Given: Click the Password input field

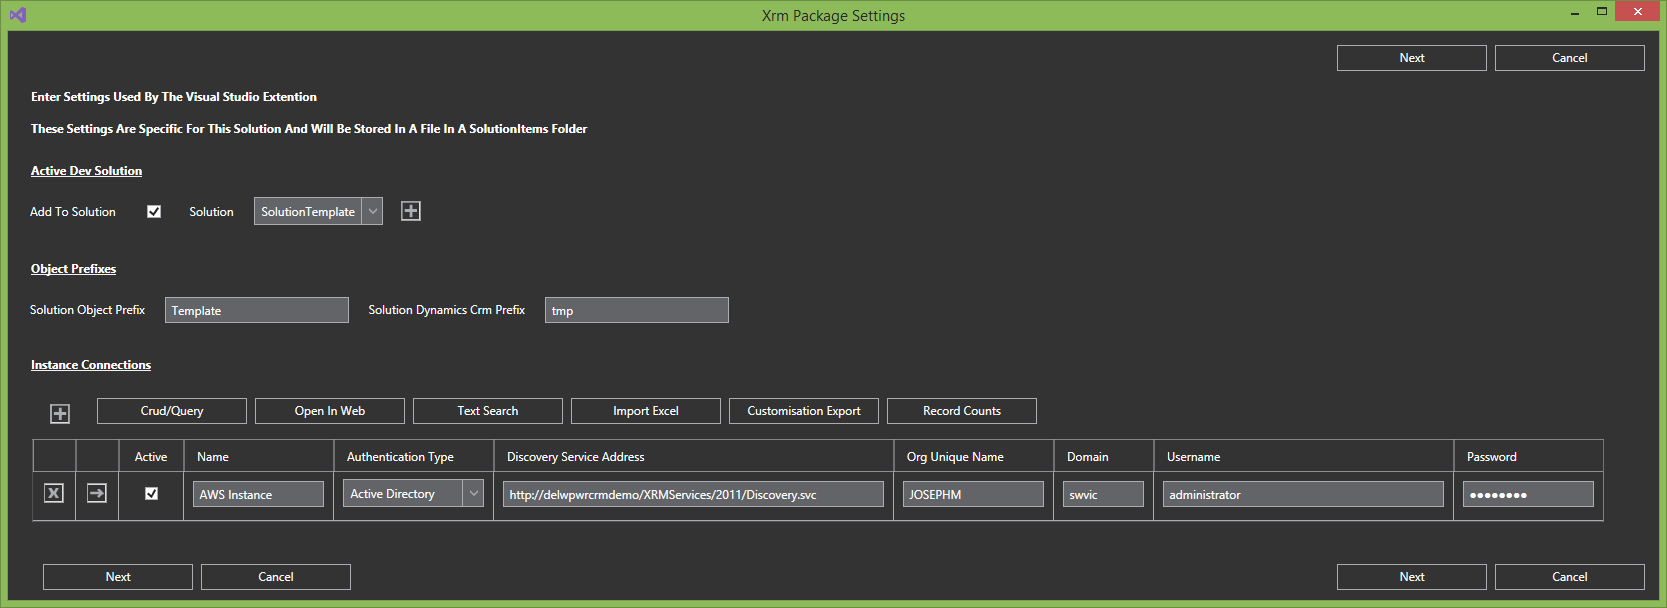Looking at the screenshot, I should (x=1527, y=494).
